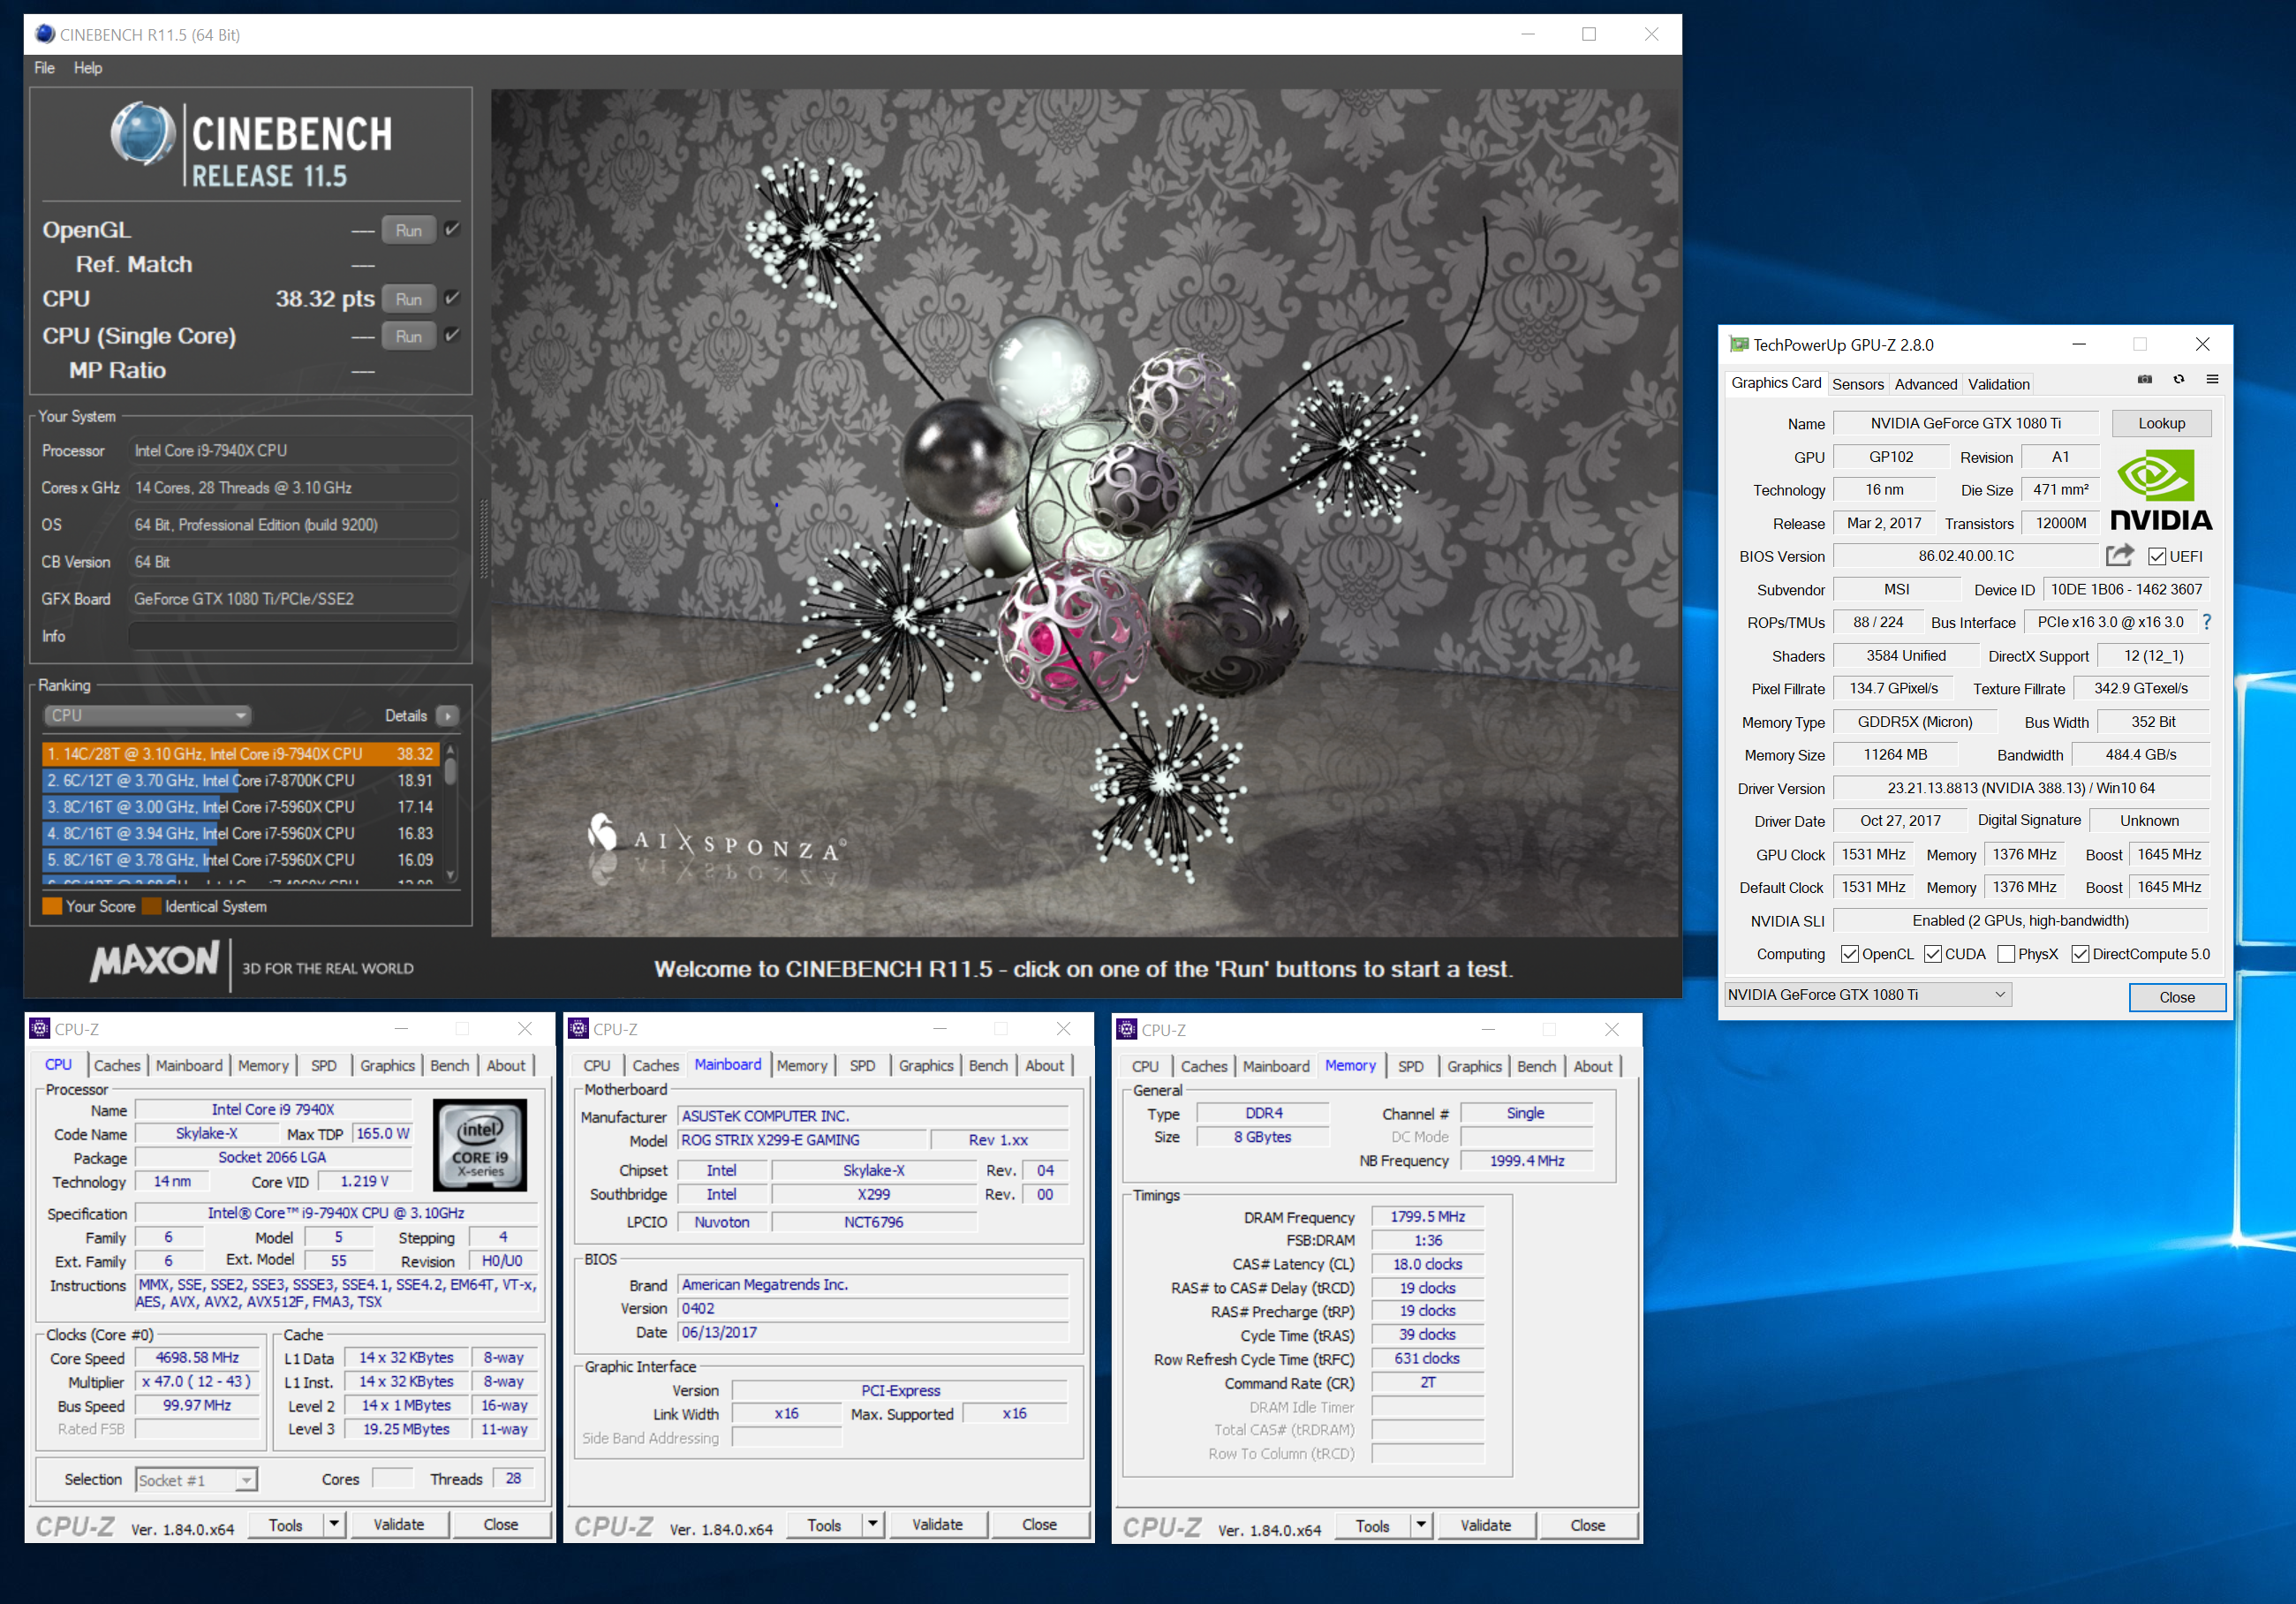Viewport: 2296px width, 1604px height.
Task: Open the GPU selection dropdown in GPU-Z
Action: [x=1868, y=995]
